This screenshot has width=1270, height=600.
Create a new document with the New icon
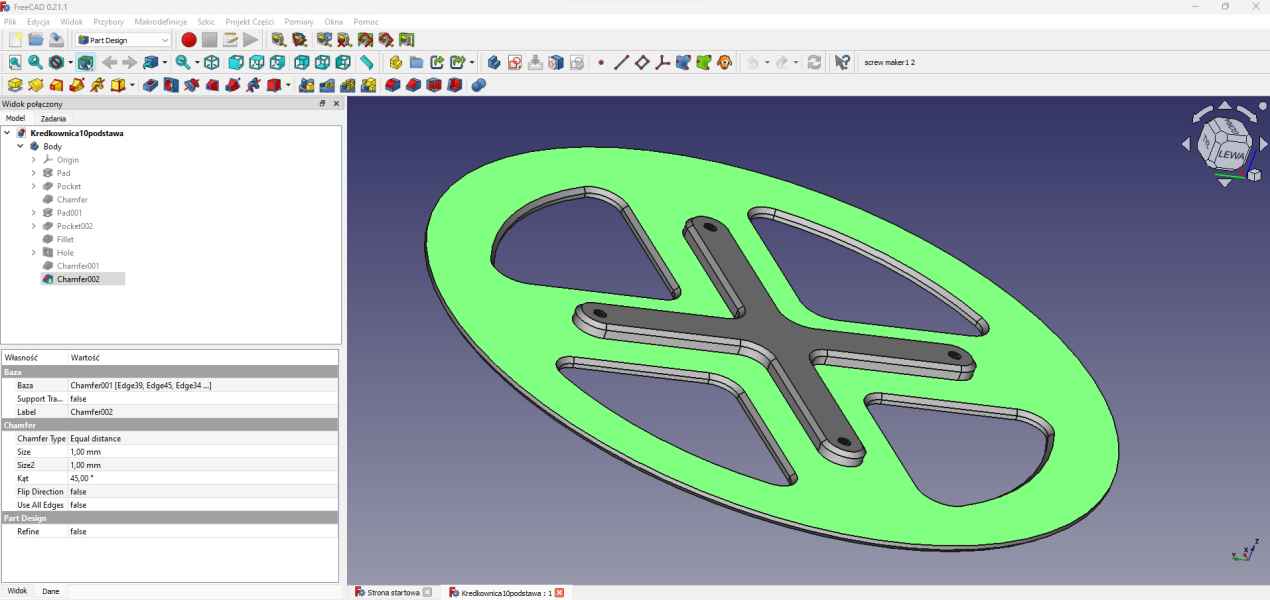(x=15, y=40)
